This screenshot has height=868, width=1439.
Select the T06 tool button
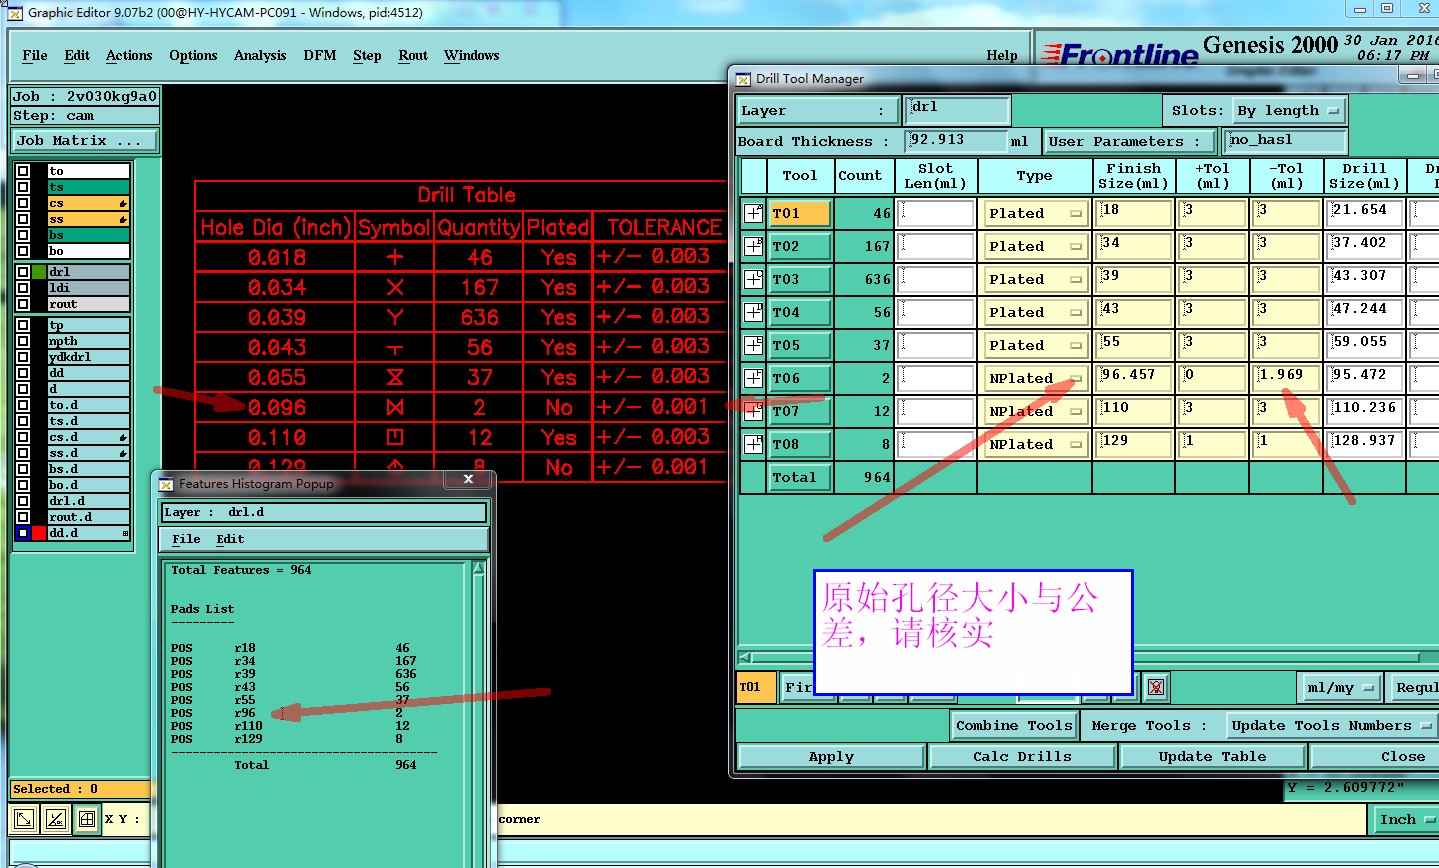coord(799,378)
